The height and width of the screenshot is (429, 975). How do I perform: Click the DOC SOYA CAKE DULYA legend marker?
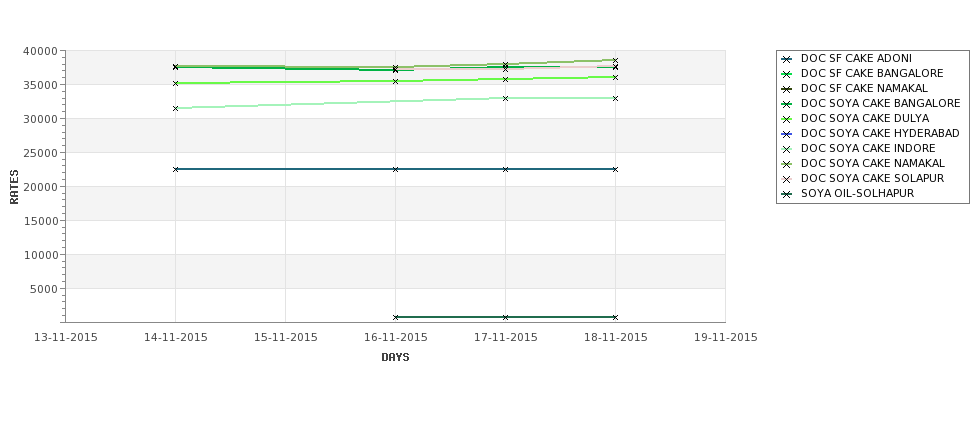click(787, 119)
